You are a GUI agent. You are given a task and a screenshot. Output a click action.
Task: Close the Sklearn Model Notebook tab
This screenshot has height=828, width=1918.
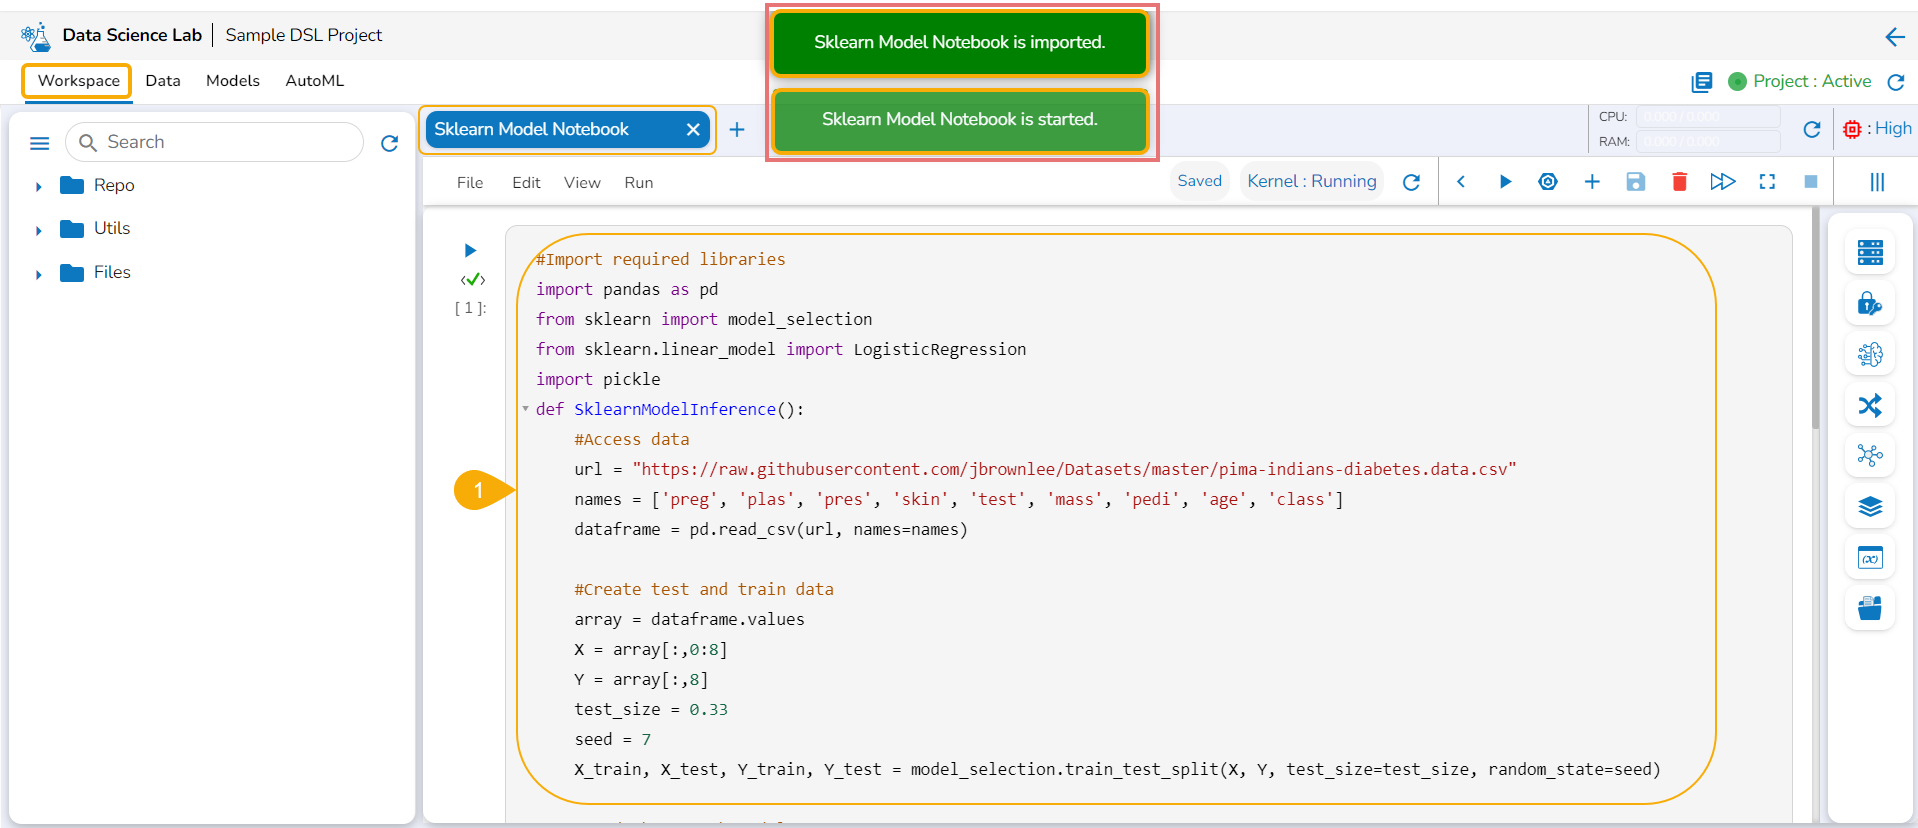(693, 130)
